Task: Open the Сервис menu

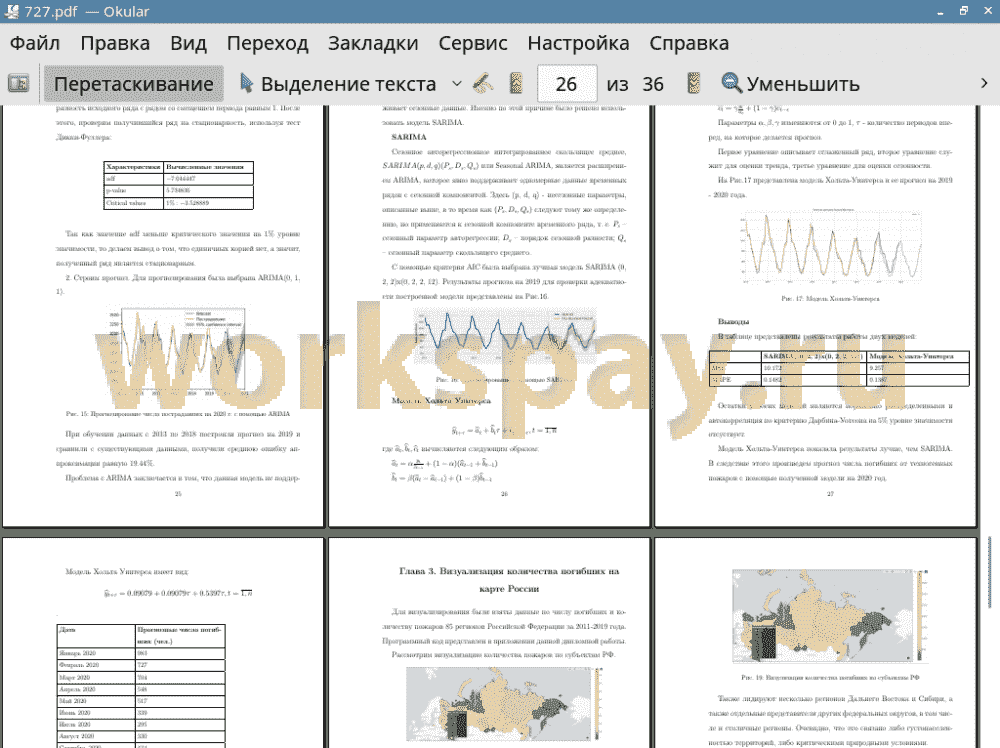Action: click(x=473, y=43)
